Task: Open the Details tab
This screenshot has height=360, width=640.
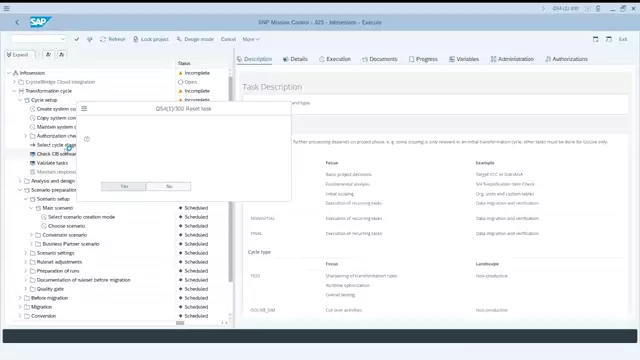Action: [x=295, y=59]
